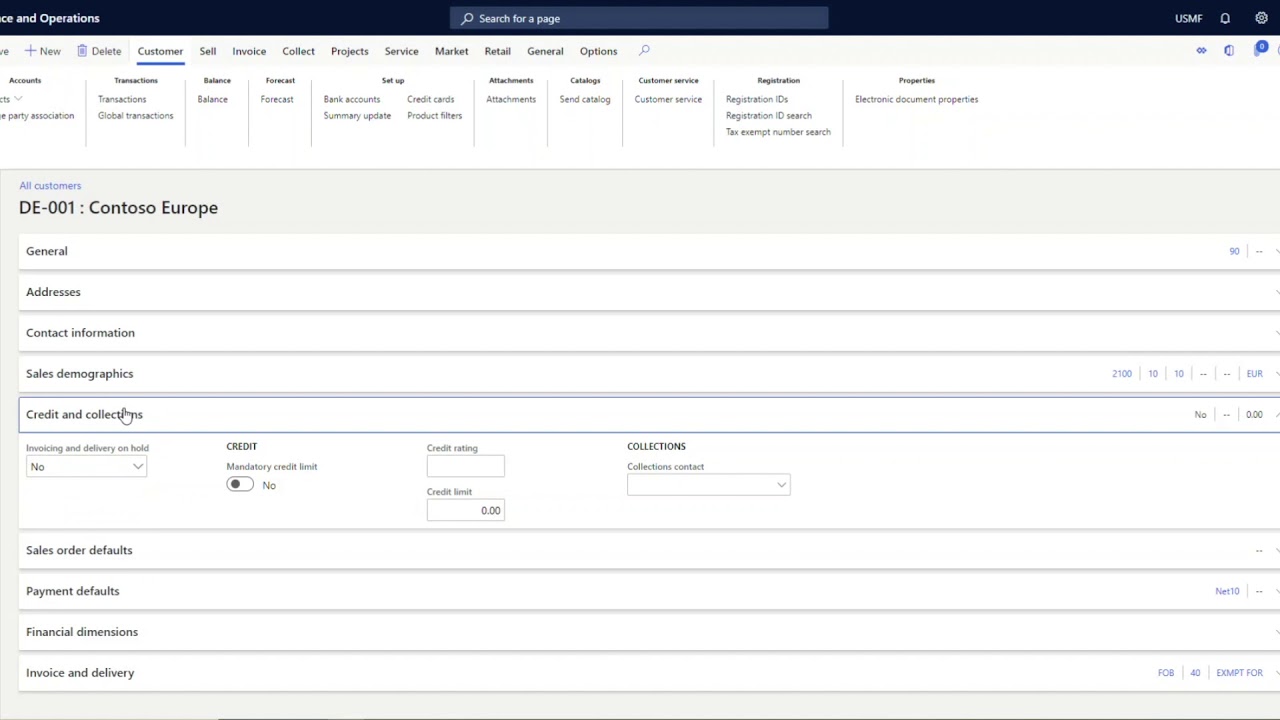Open Registration IDs
Image resolution: width=1280 pixels, height=720 pixels.
[757, 99]
